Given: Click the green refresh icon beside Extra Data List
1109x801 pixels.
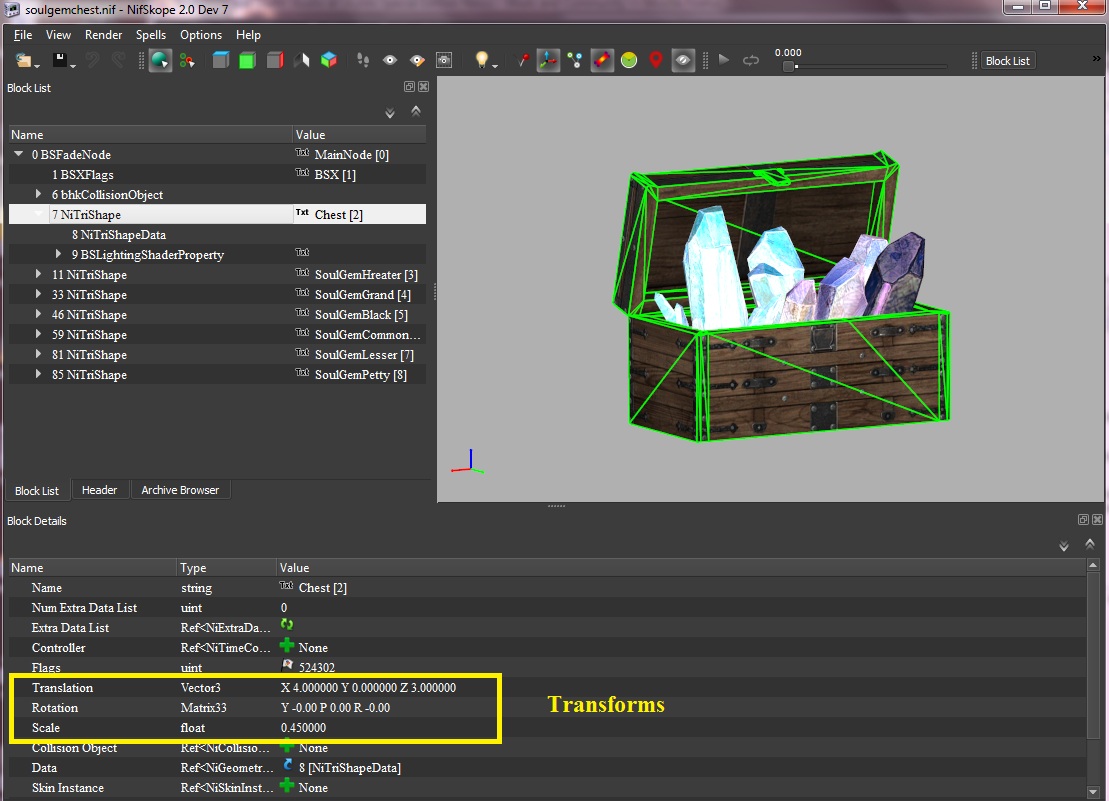Looking at the screenshot, I should pos(286,625).
